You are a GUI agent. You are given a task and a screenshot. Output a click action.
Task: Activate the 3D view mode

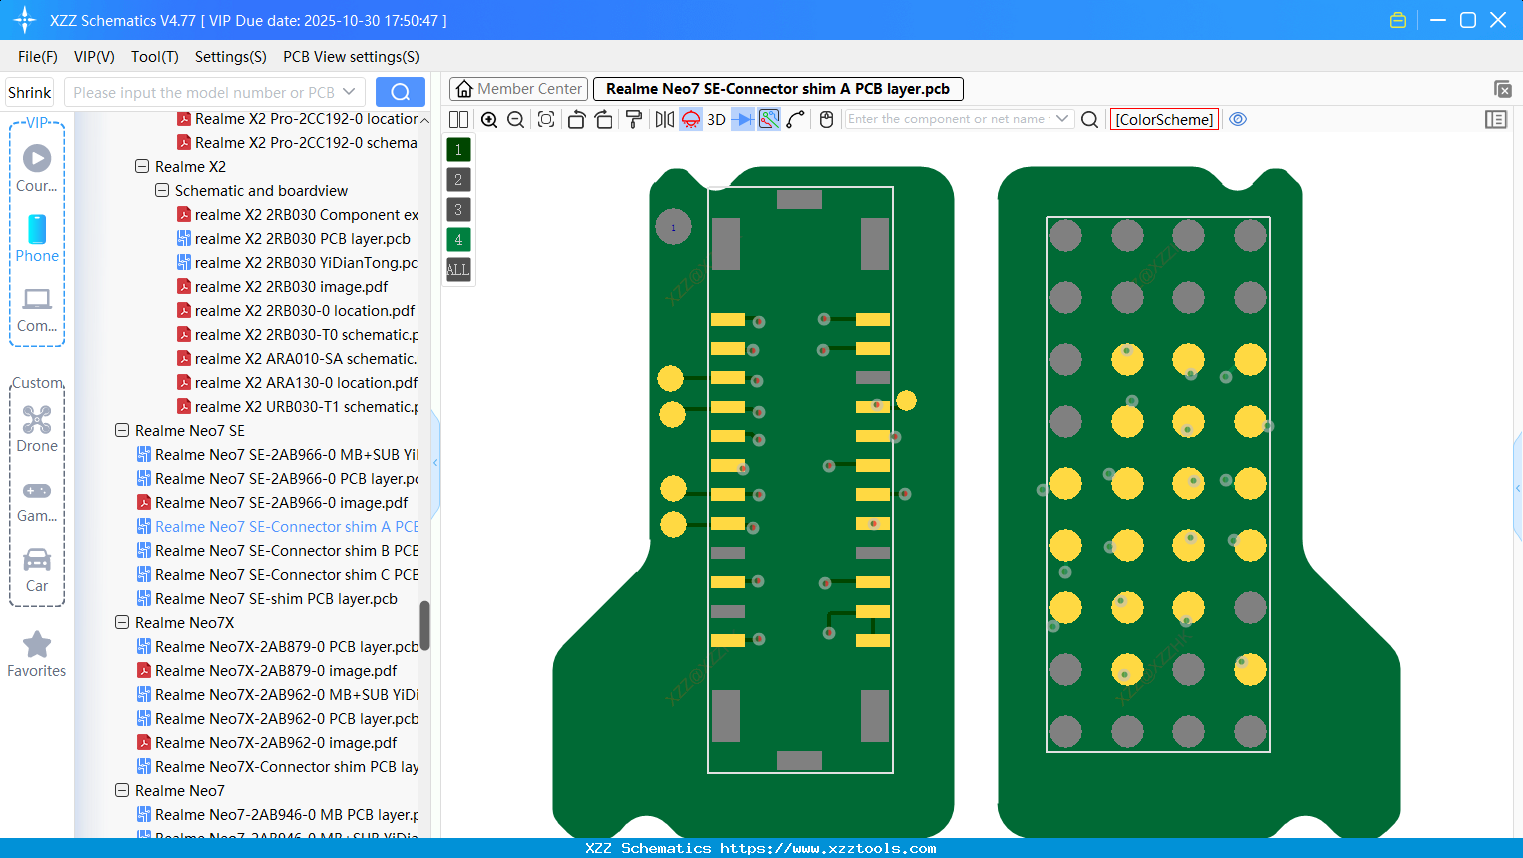click(716, 119)
